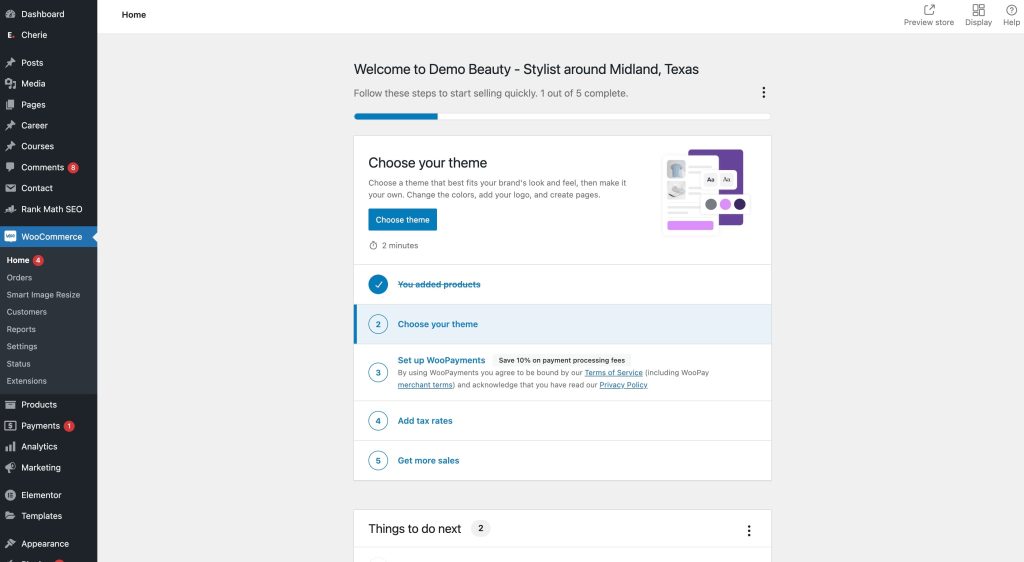Click the Help question mark icon
1024x562 pixels.
(x=1011, y=10)
